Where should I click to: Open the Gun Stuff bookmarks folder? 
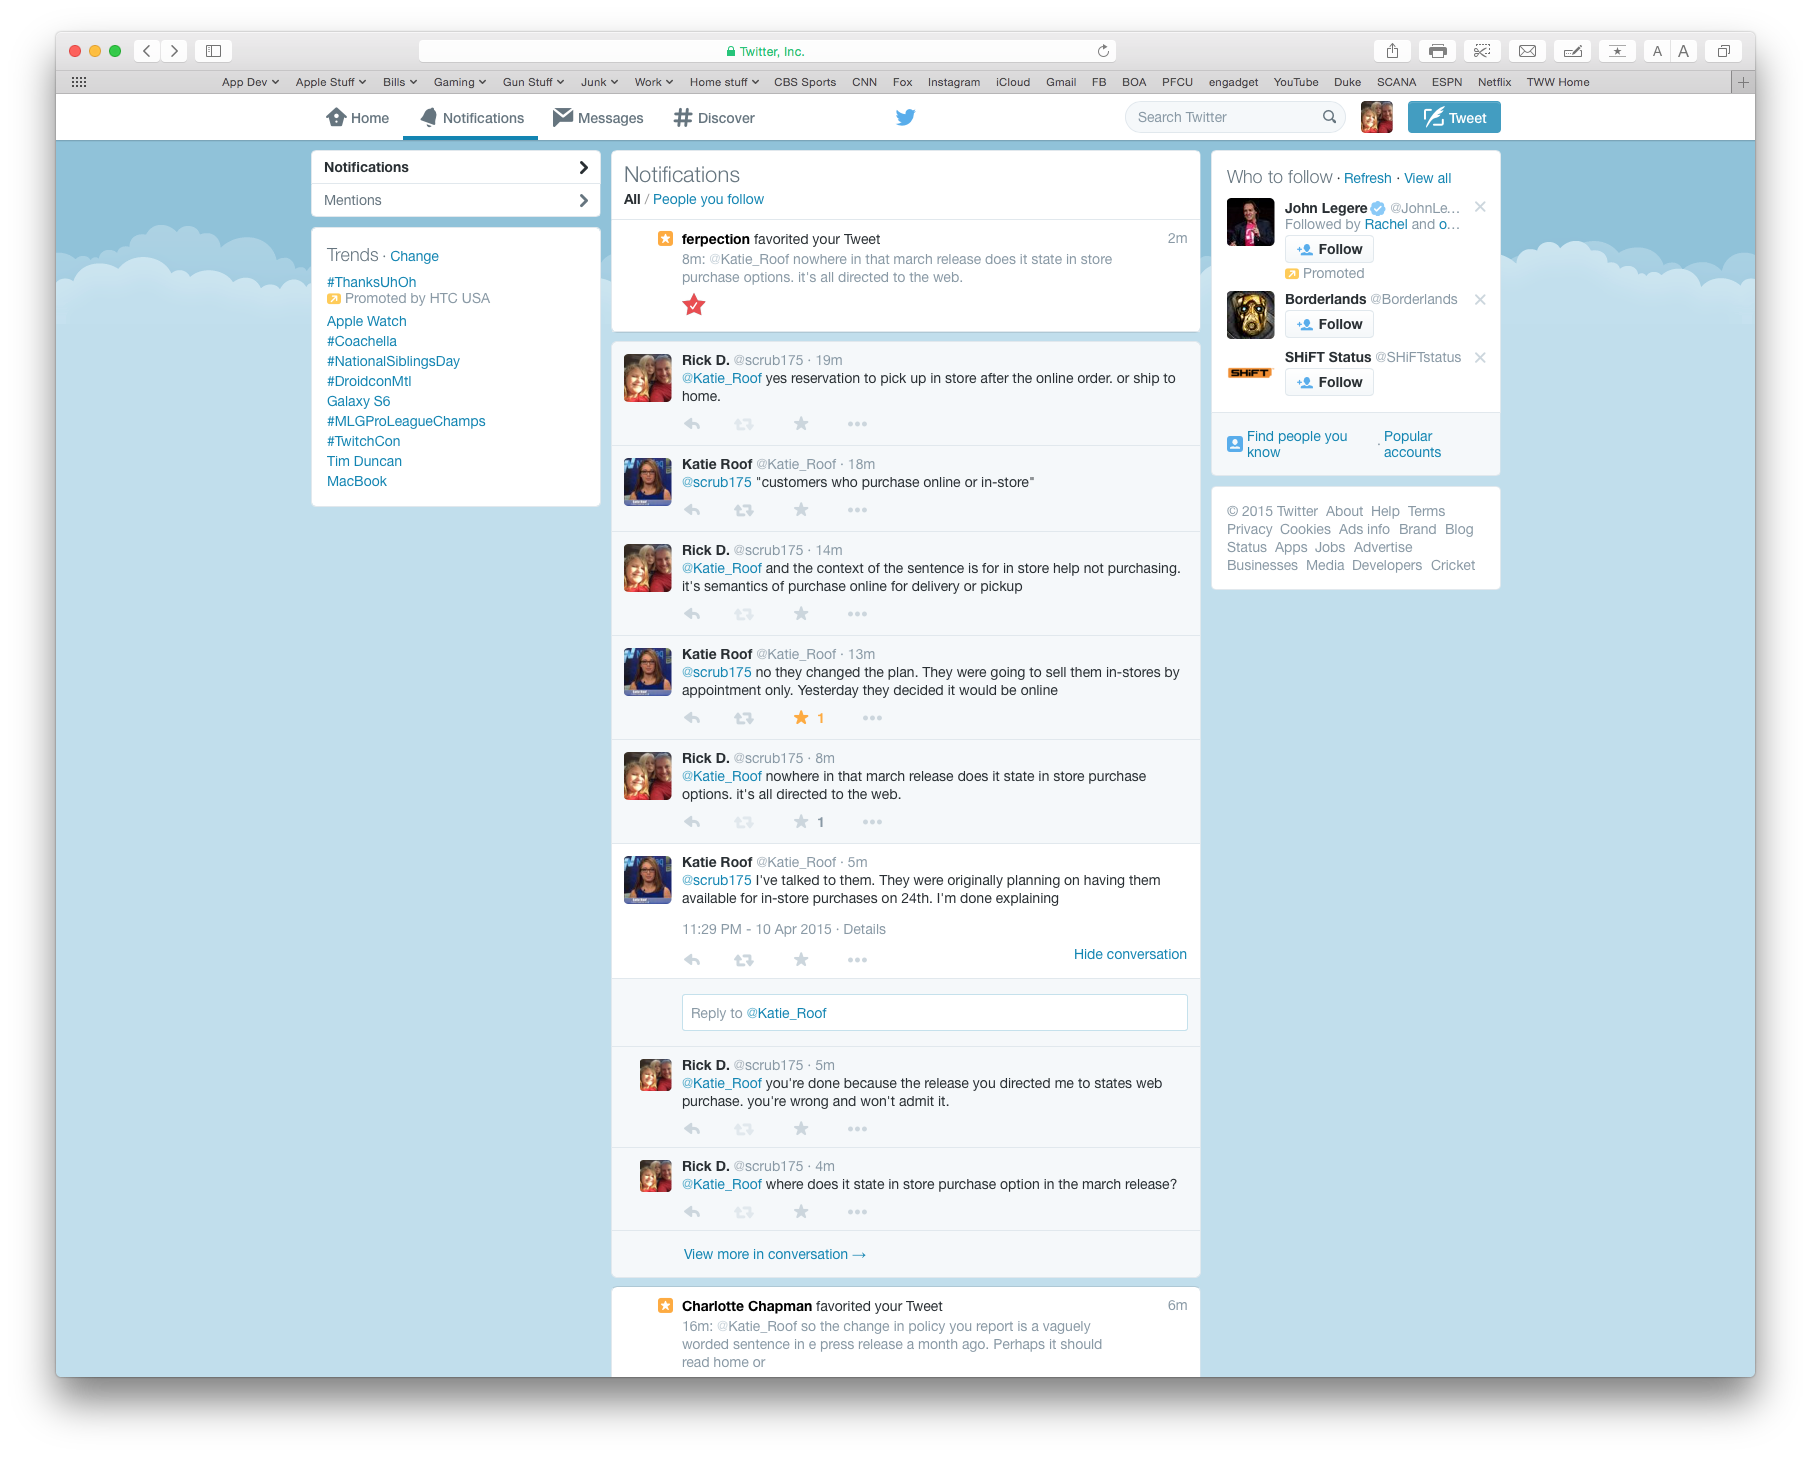(533, 82)
